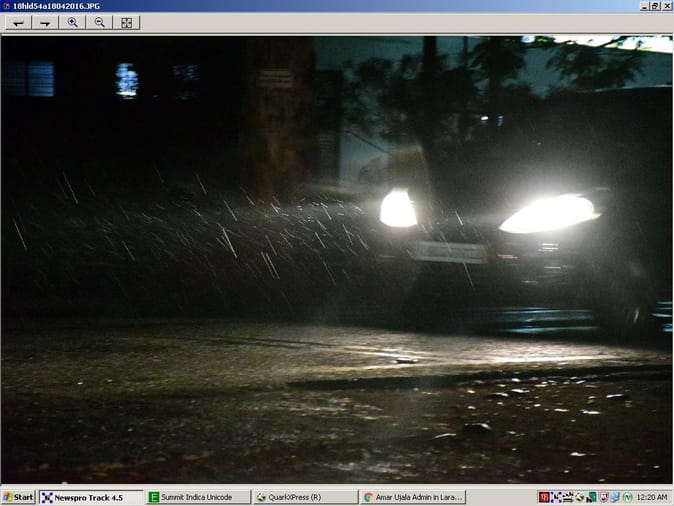
Task: Fit image to window using toolbar icon
Action: click(126, 22)
